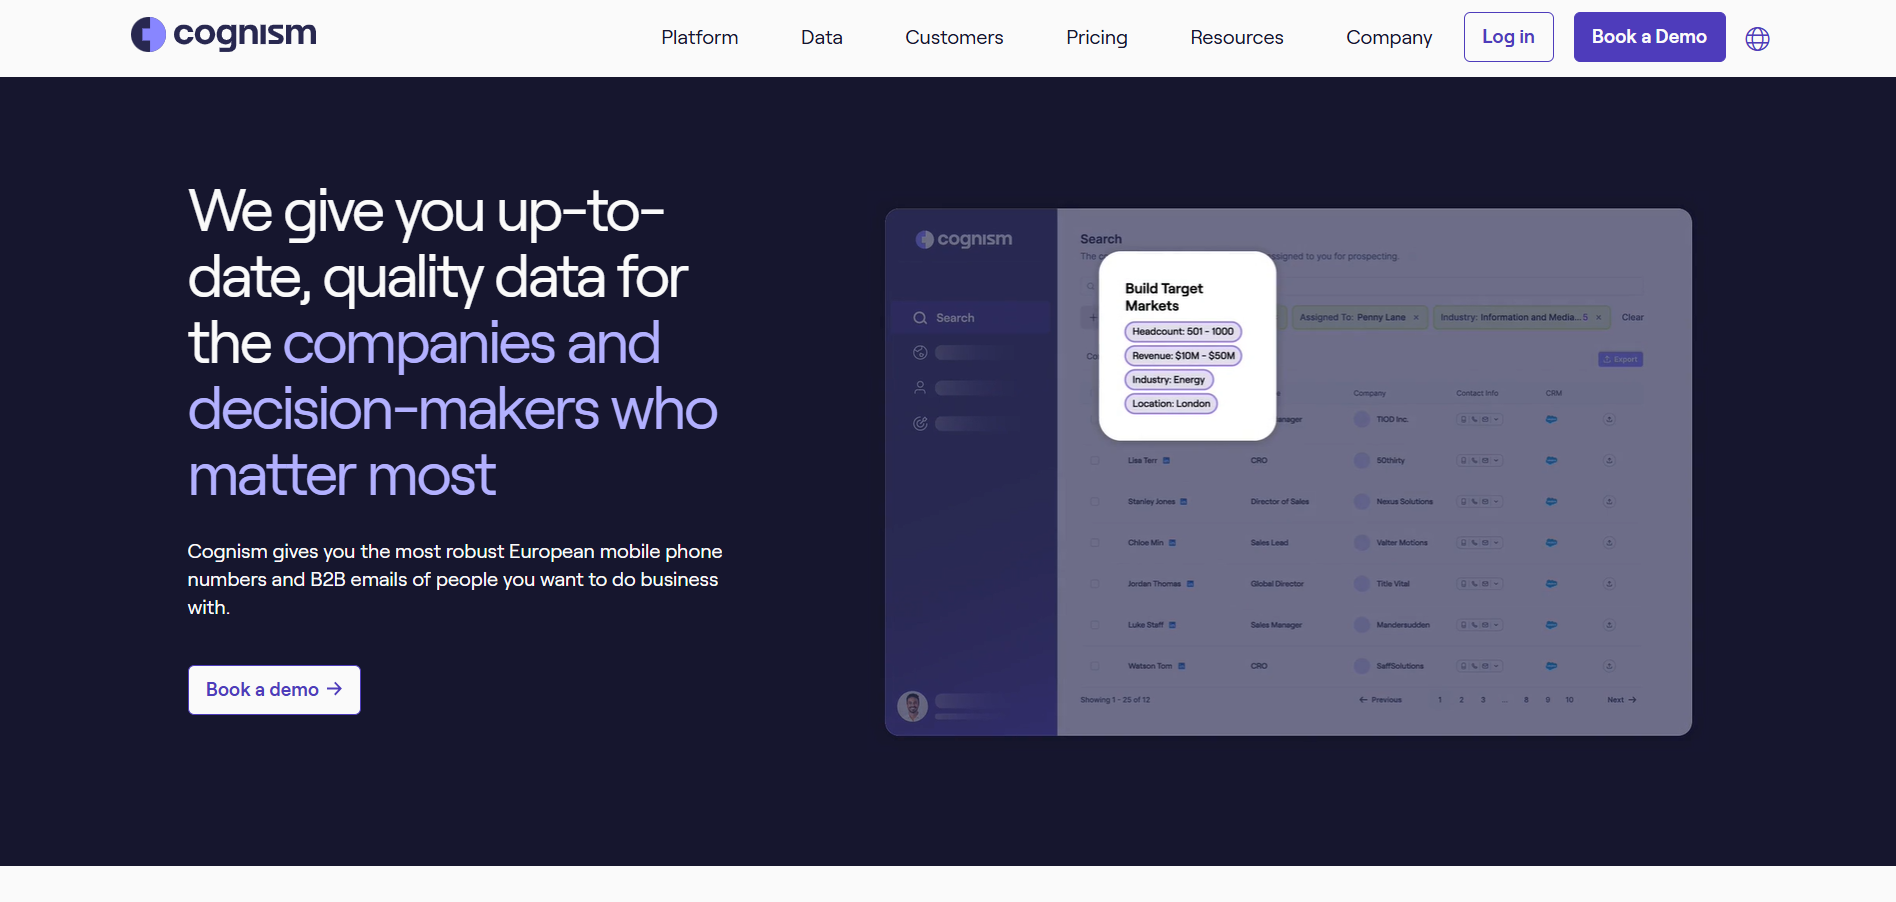Select the Search item in mockup sidebar

970,318
